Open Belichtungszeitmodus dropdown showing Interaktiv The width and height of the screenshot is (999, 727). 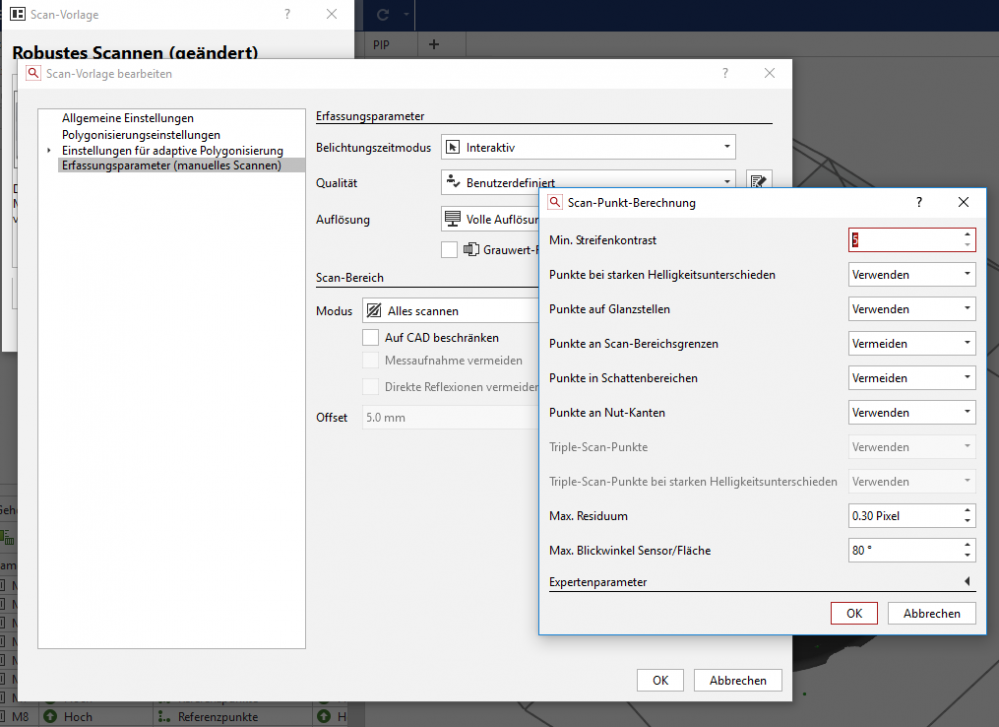(588, 147)
